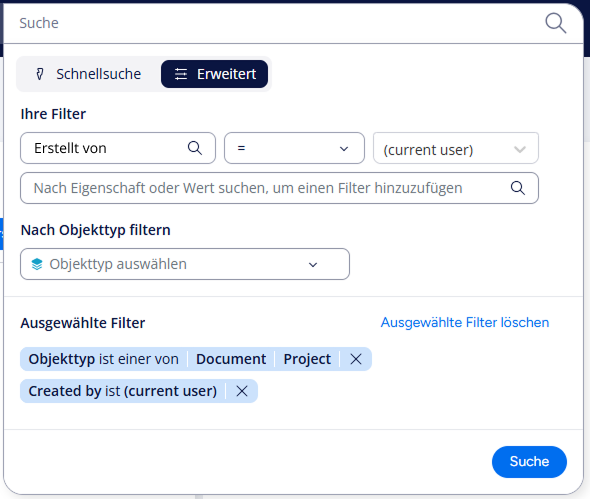Screen dimensions: 590x499
Task: Remove the Objekttyp filter chip with X
Action: (x=356, y=359)
